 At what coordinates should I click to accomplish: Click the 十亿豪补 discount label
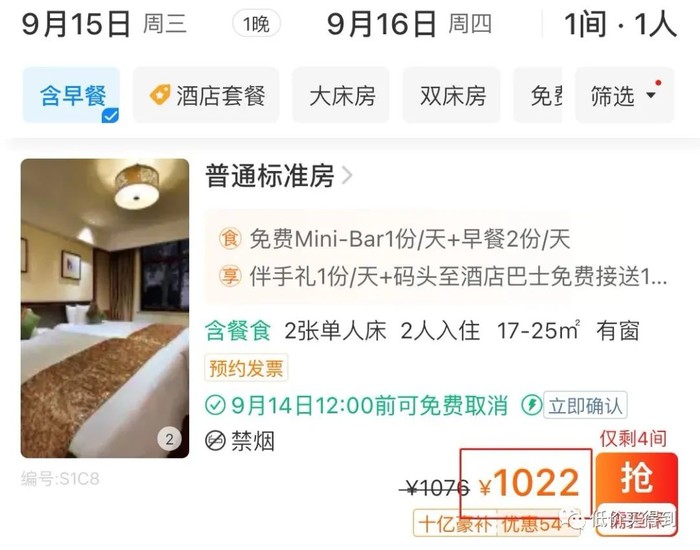pyautogui.click(x=455, y=523)
